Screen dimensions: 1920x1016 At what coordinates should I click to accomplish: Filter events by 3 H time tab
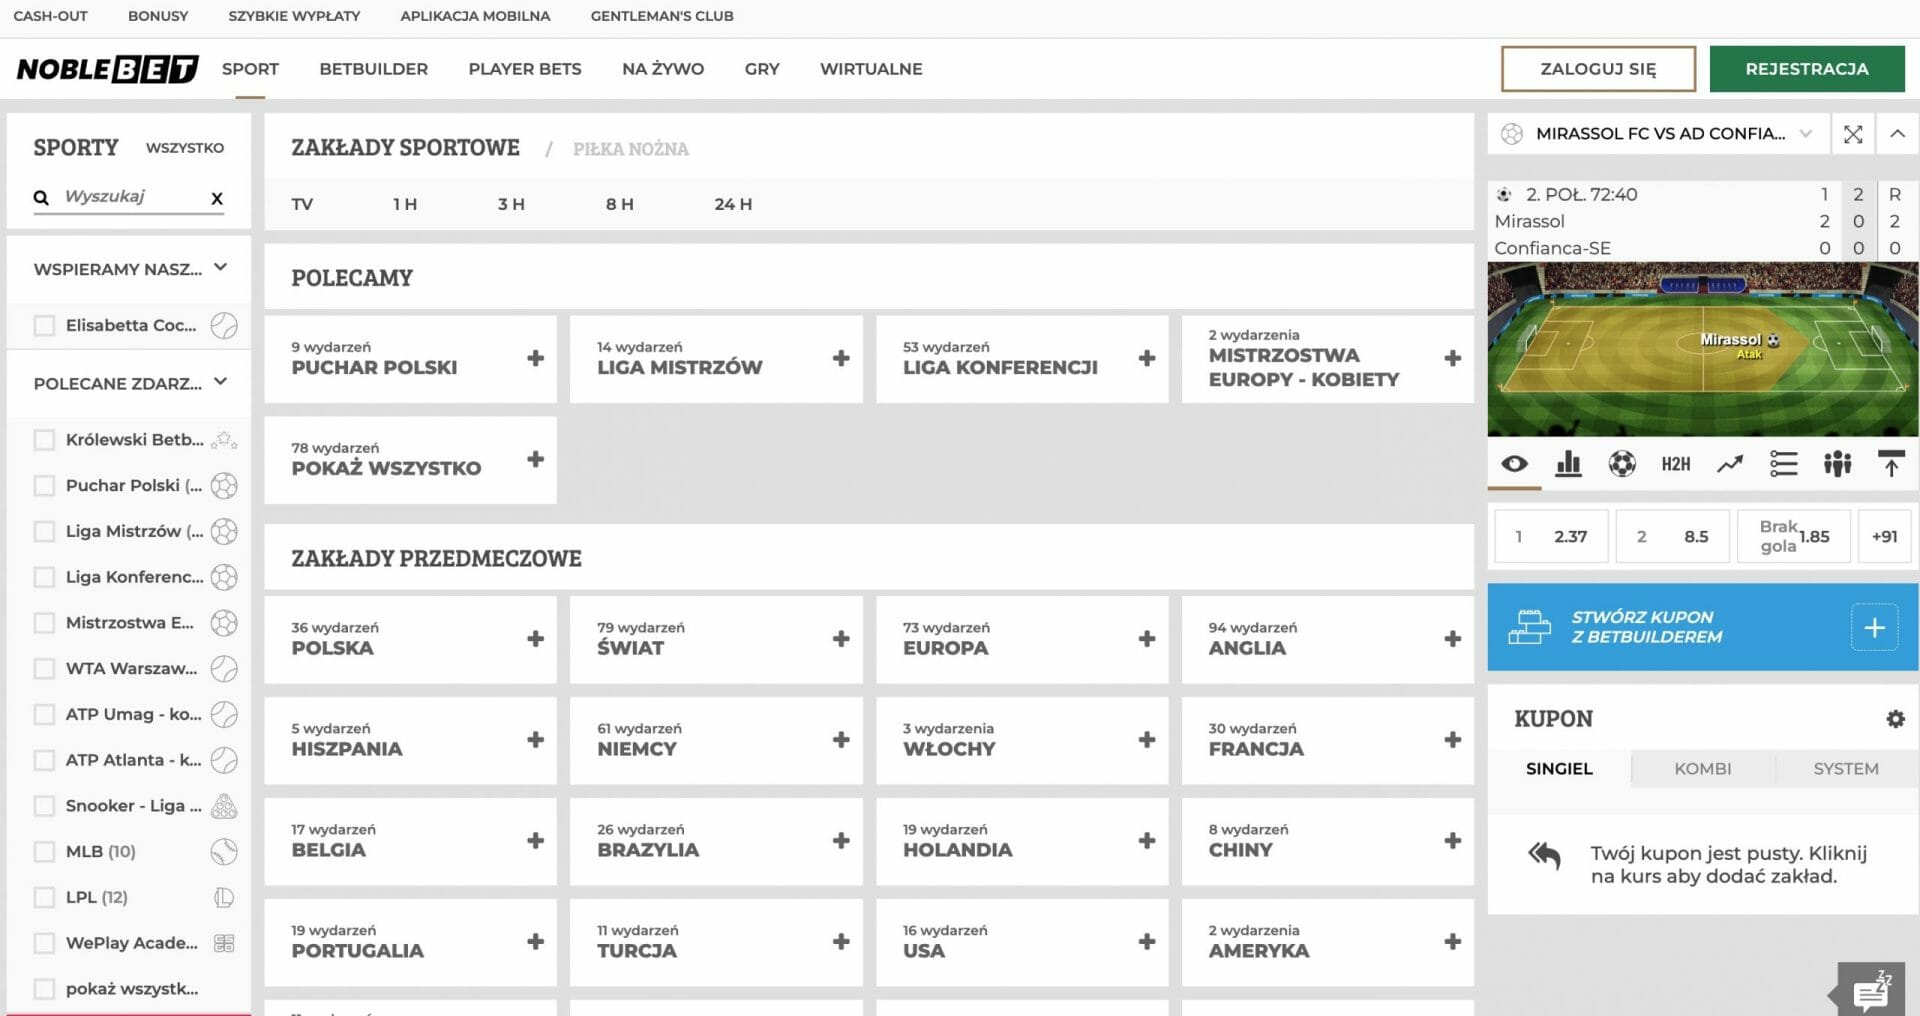click(511, 204)
